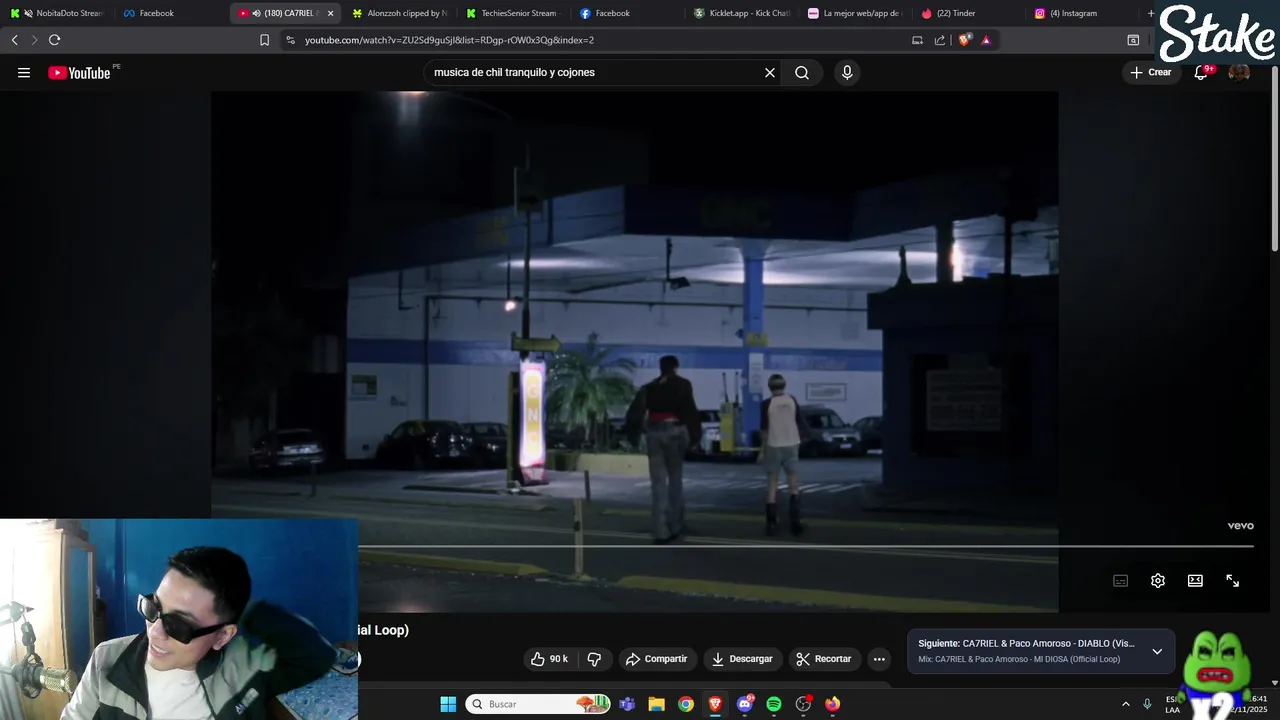1280x720 pixels.
Task: Switch to the La mejor web/app tab
Action: point(856,13)
